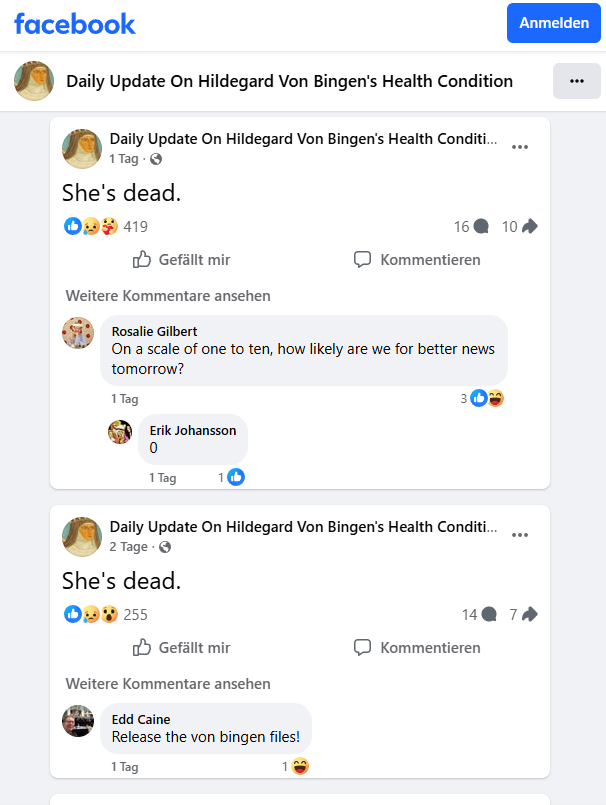View reactions on Edd Caine's comment

[295, 766]
